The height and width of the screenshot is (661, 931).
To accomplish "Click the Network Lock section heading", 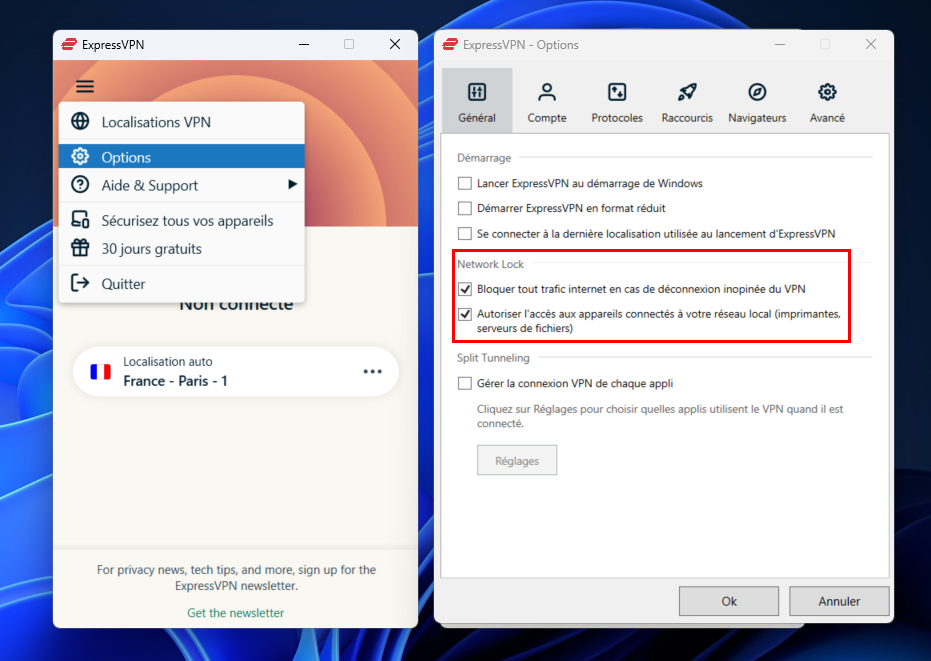I will 490,264.
